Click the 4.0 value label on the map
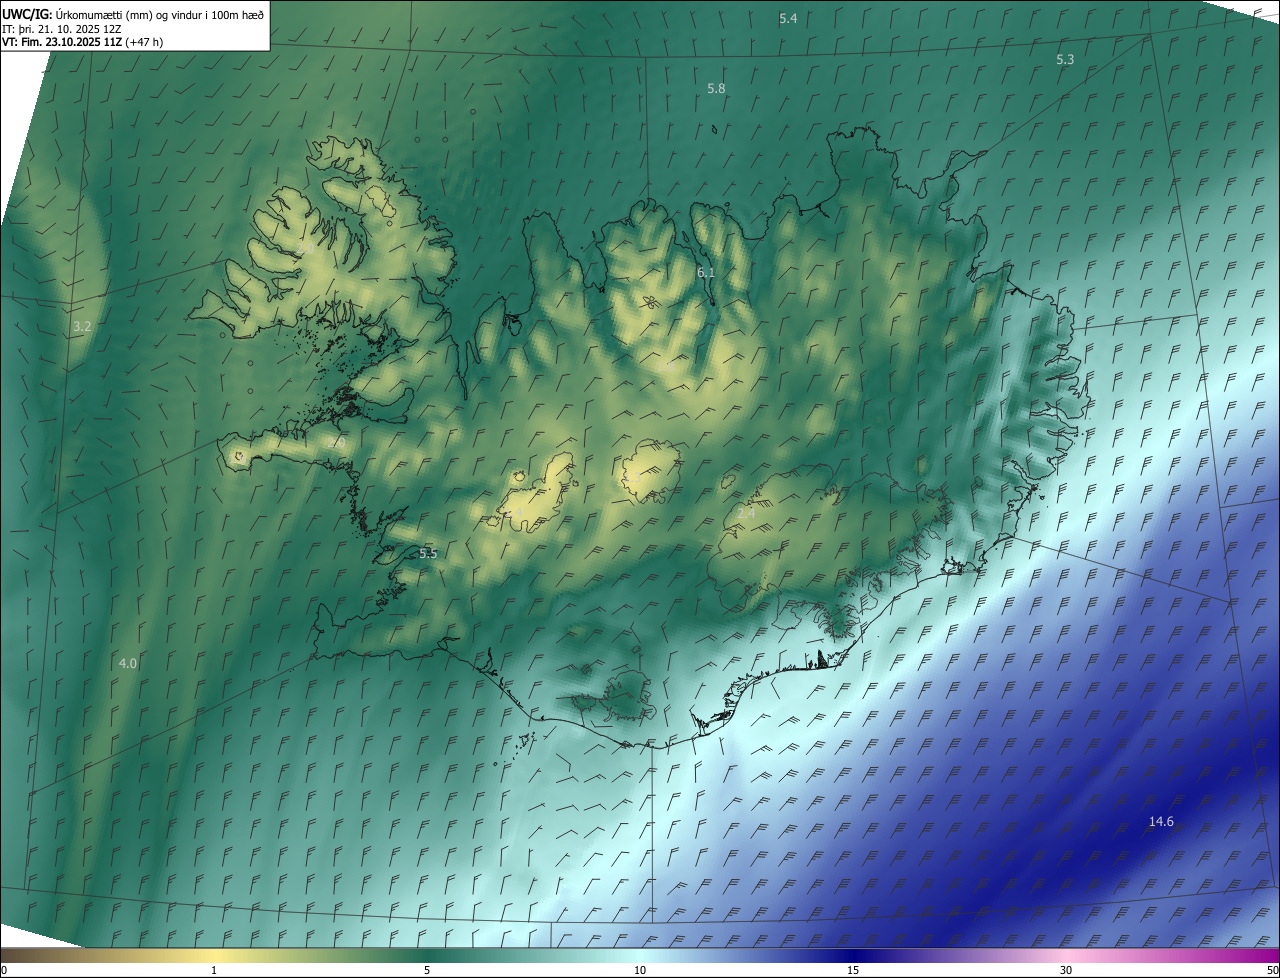The width and height of the screenshot is (1280, 978). (x=128, y=664)
